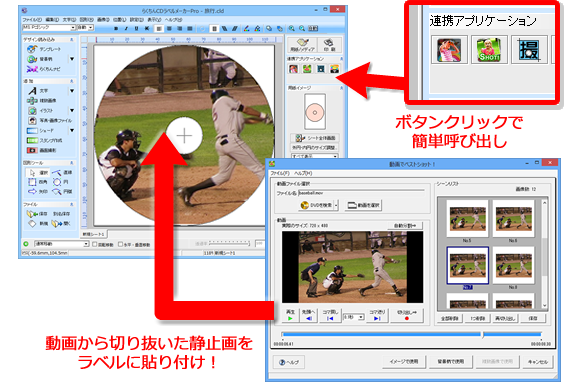Launch the green video best-shot linked app

(x=307, y=69)
